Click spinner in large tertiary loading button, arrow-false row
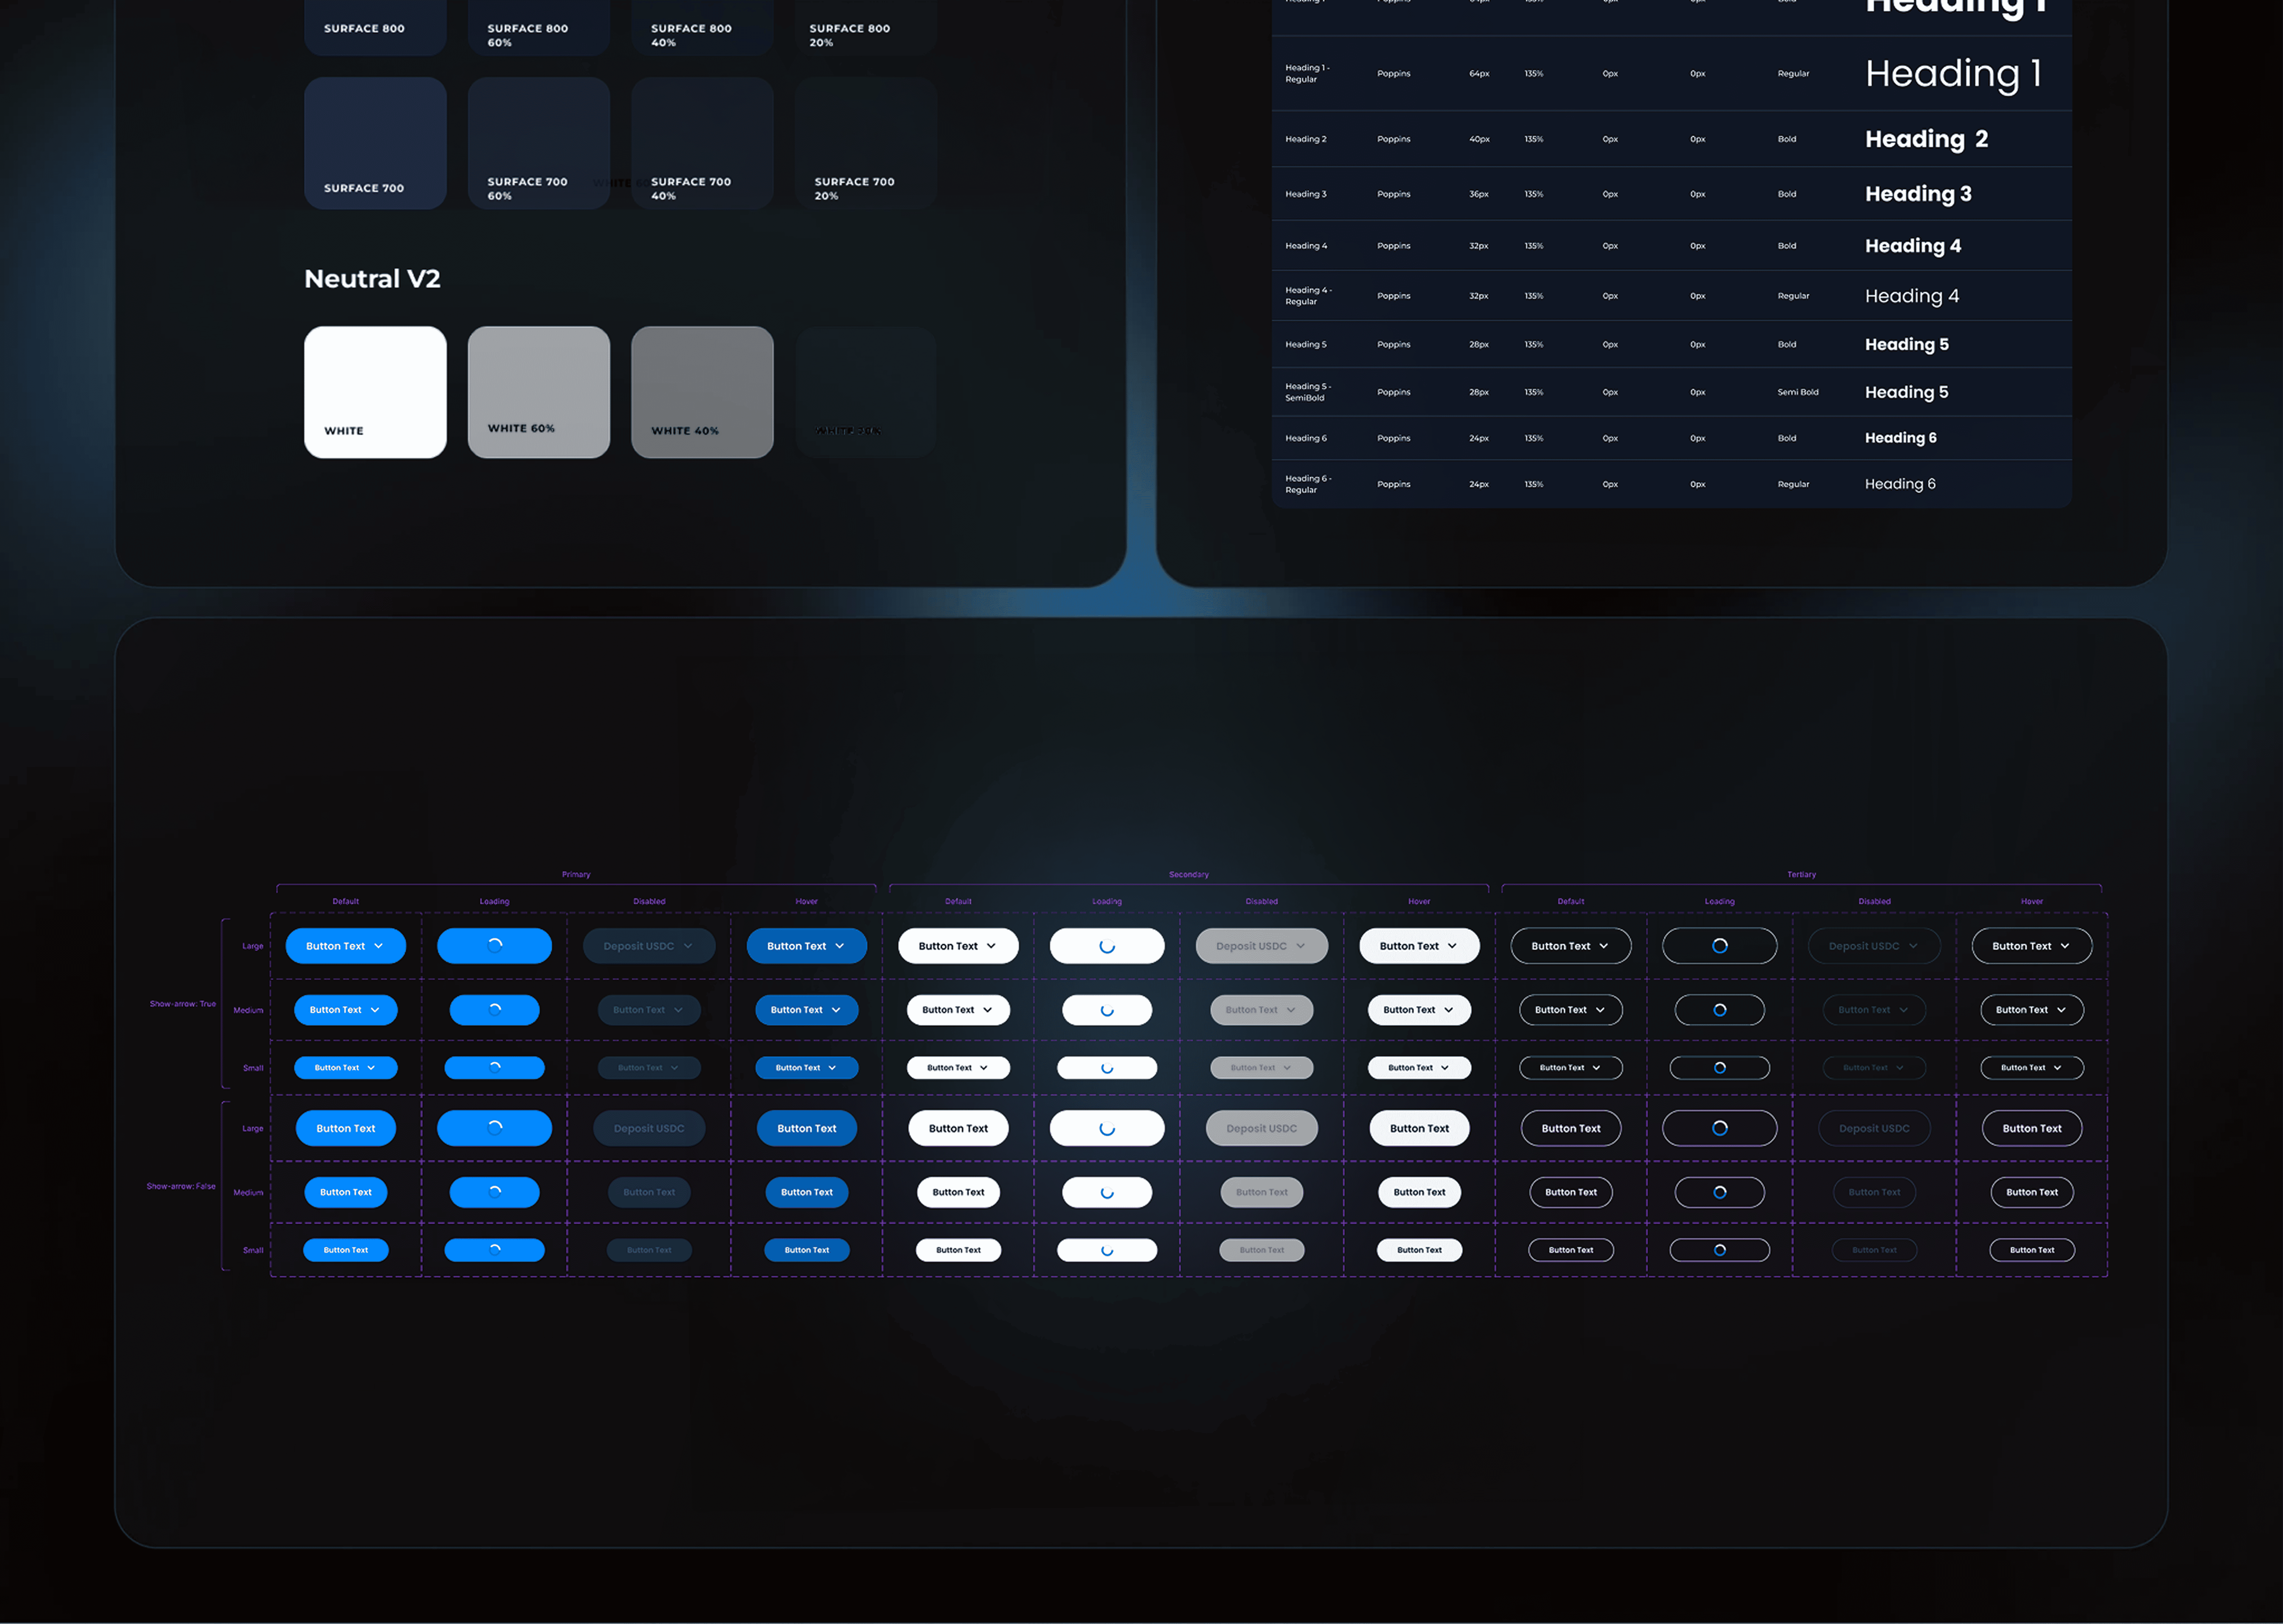The height and width of the screenshot is (1624, 2283). click(x=1720, y=1128)
